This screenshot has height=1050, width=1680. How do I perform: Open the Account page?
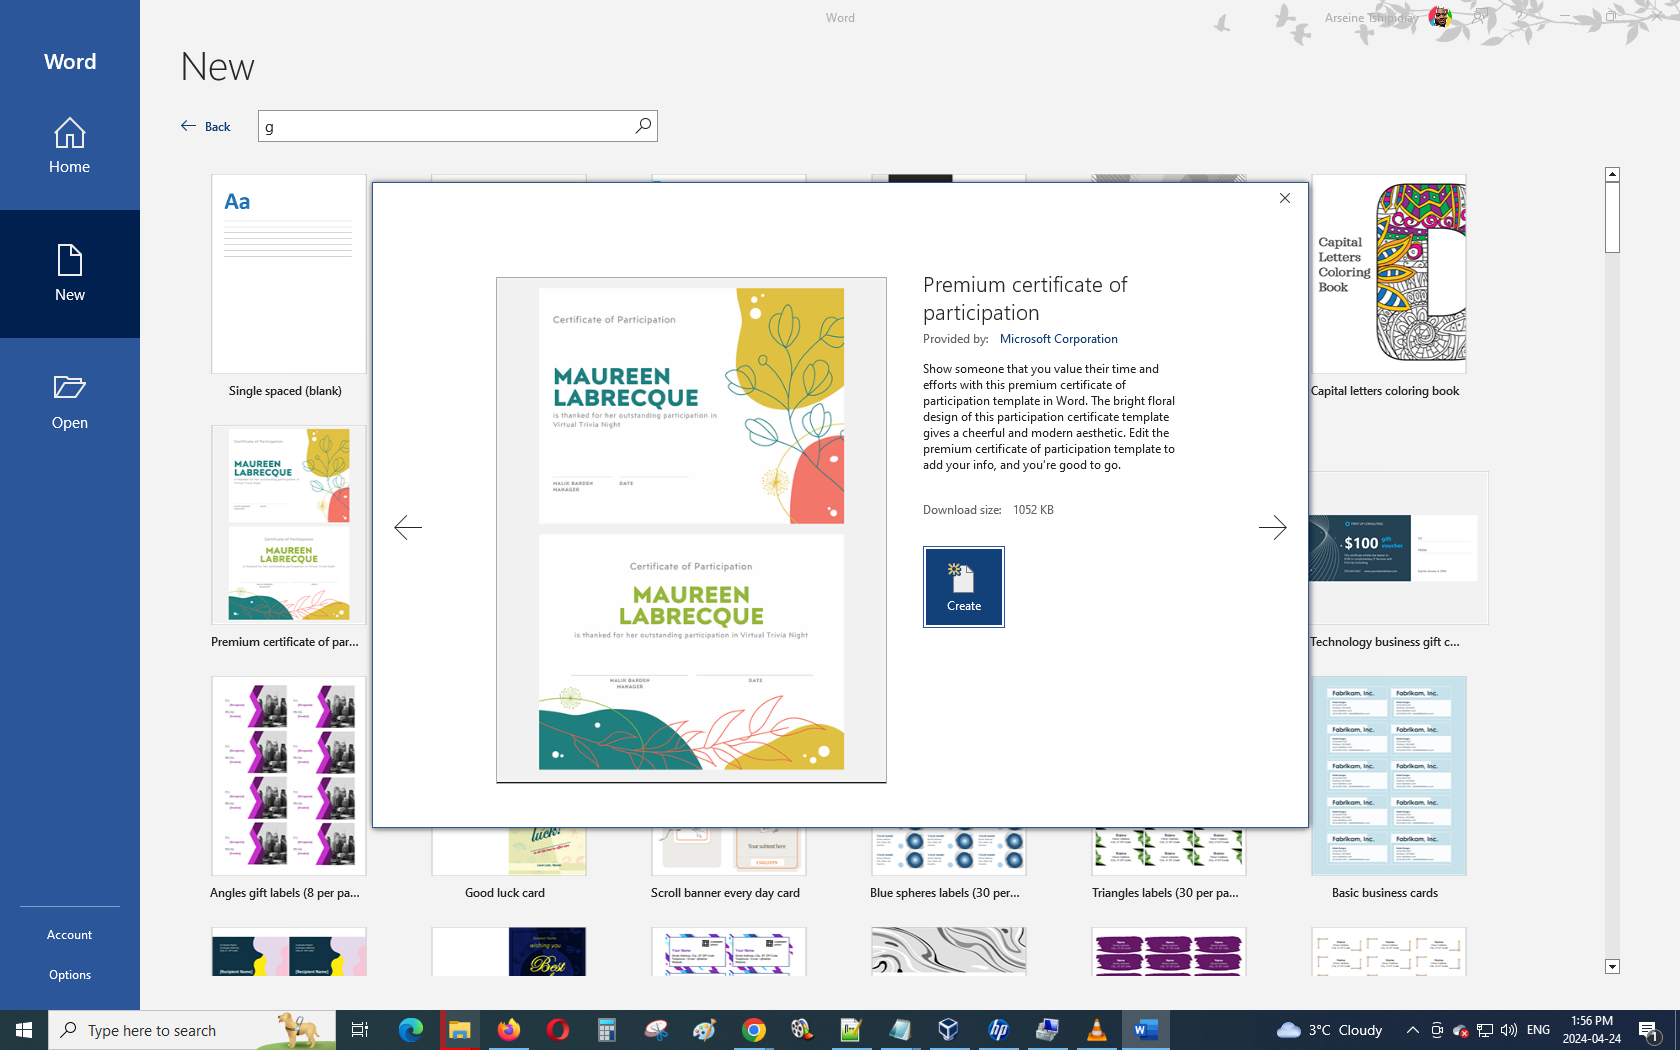70,935
